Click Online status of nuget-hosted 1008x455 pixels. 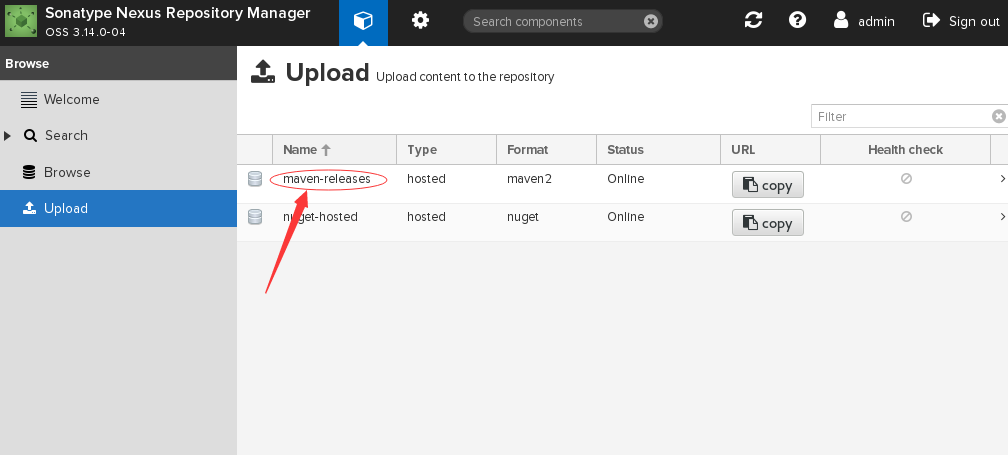626,217
